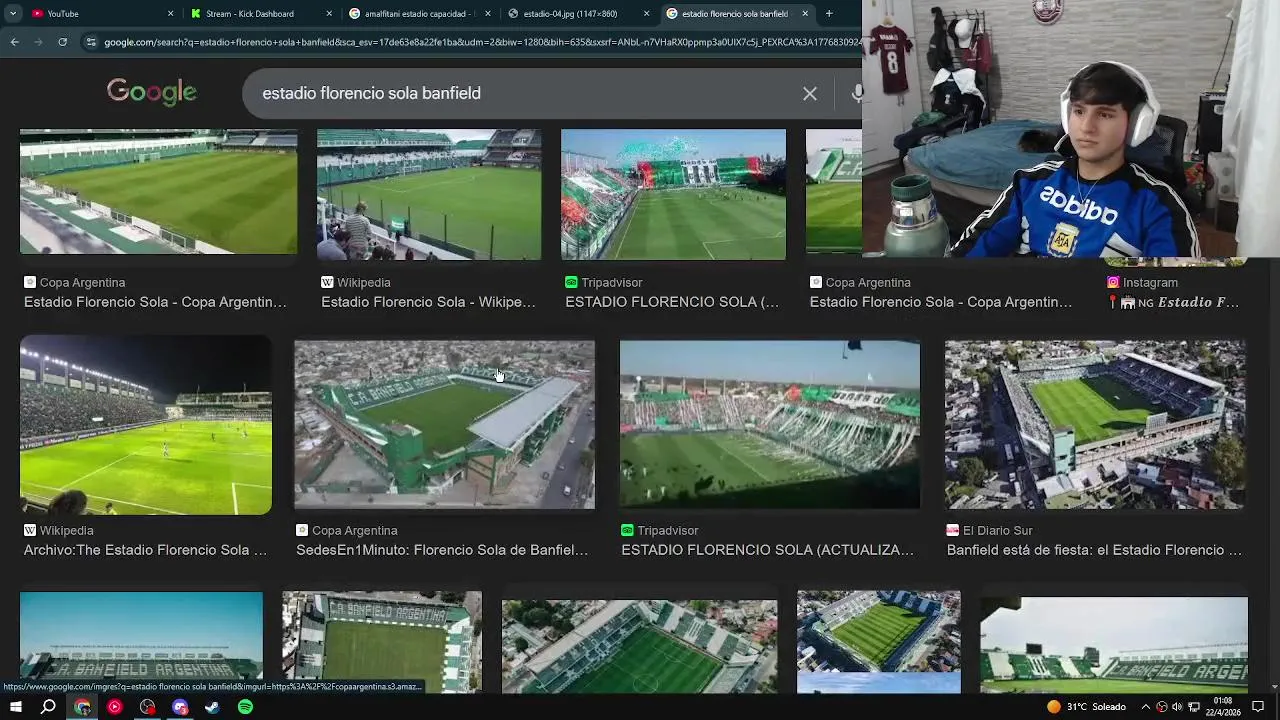Close the YouTube tab
This screenshot has height=720, width=1280.
point(170,14)
